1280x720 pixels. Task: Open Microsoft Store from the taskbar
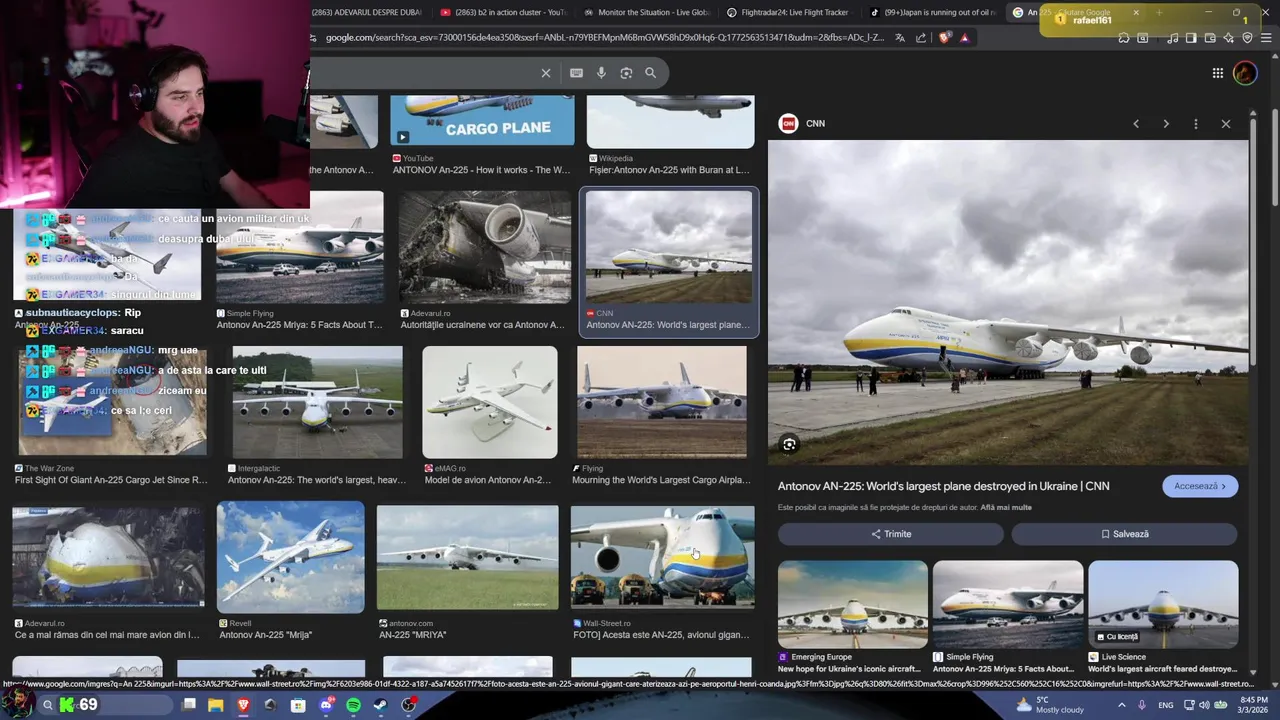click(298, 705)
